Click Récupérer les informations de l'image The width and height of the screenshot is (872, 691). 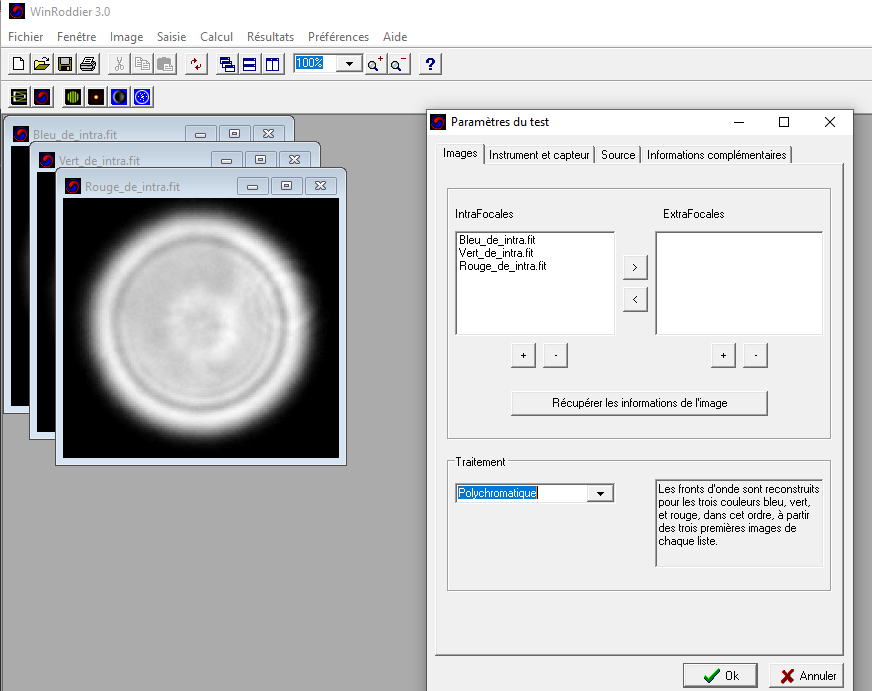pos(640,403)
